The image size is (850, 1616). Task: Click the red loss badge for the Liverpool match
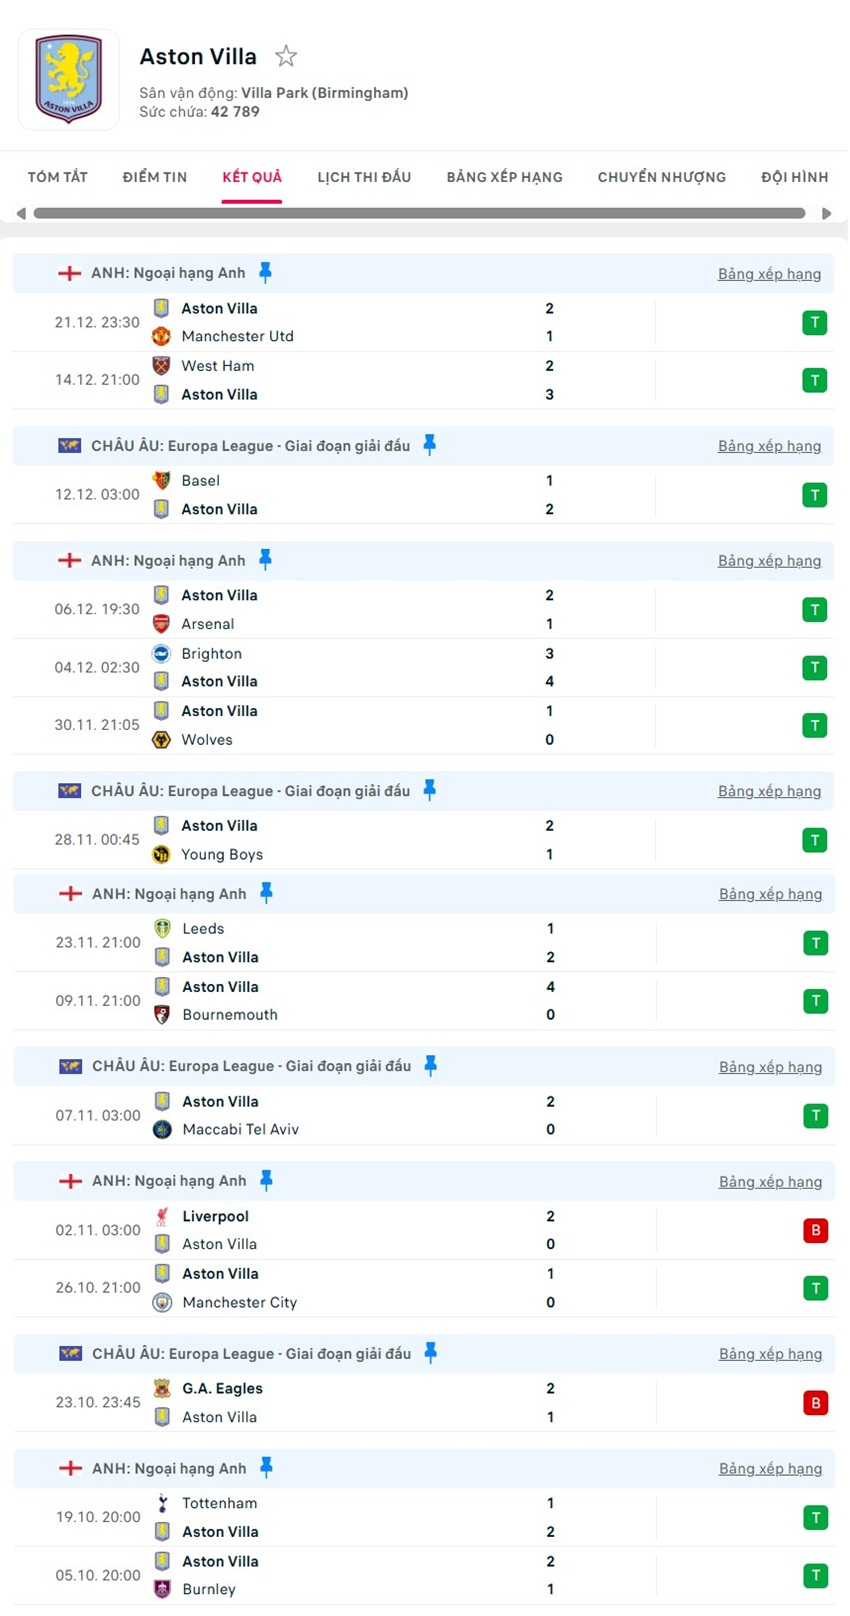pos(815,1230)
